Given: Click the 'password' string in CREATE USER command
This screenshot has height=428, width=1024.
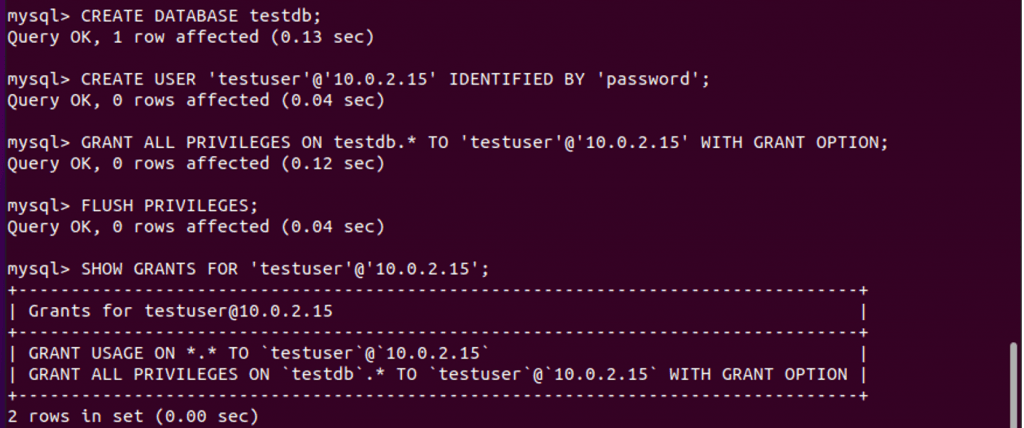Looking at the screenshot, I should coord(654,80).
